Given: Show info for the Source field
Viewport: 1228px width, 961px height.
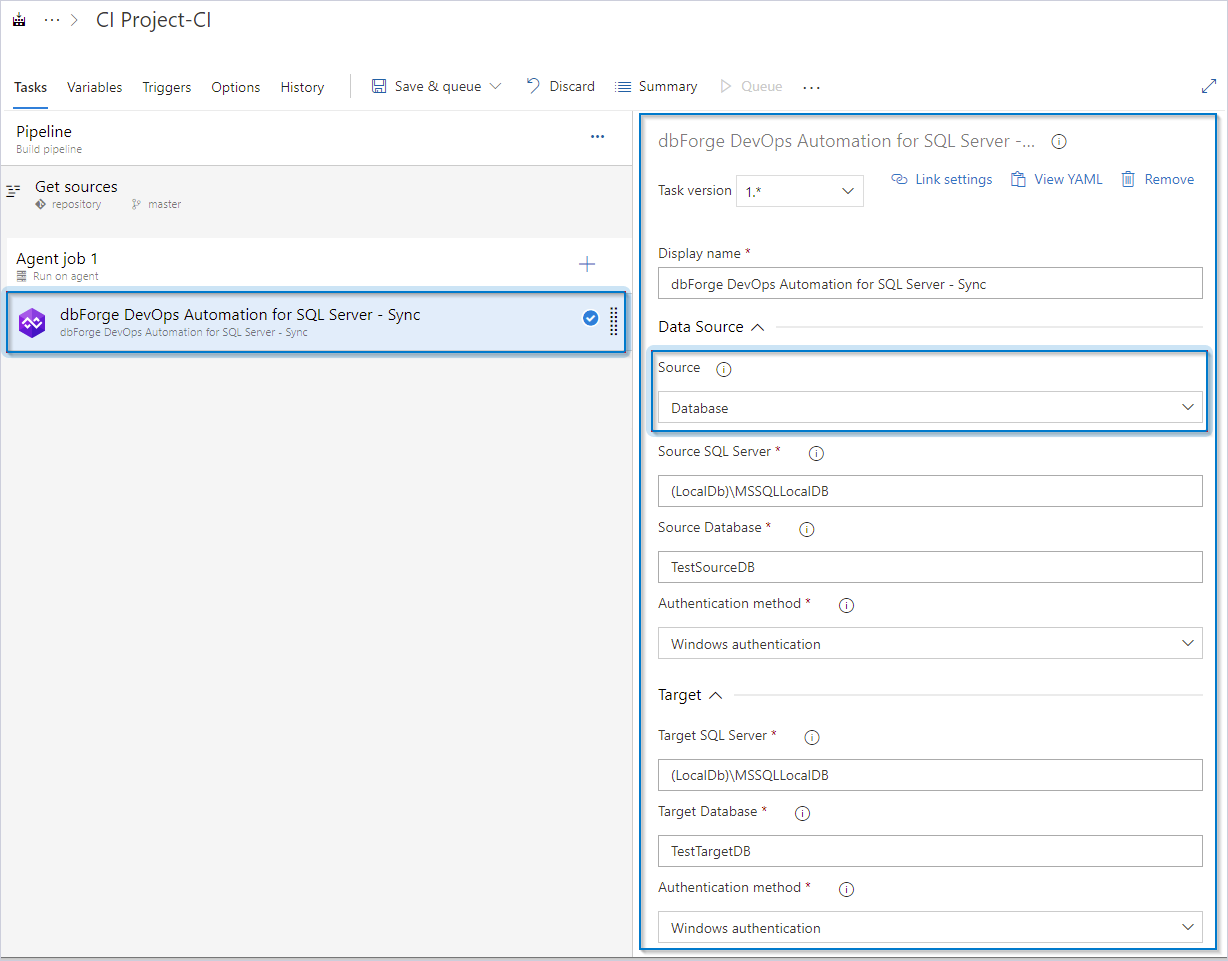Looking at the screenshot, I should [724, 369].
